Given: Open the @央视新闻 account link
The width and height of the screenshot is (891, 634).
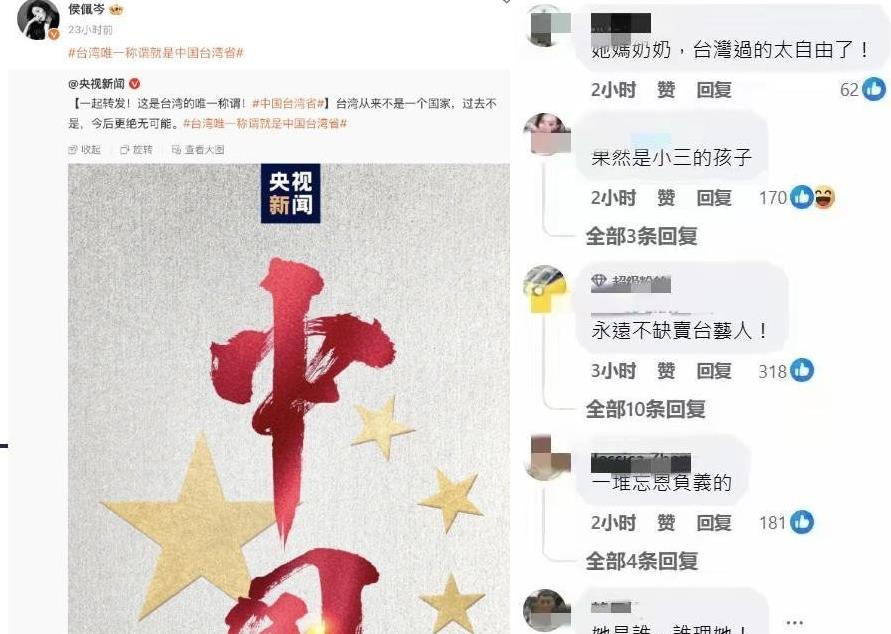Looking at the screenshot, I should point(96,84).
